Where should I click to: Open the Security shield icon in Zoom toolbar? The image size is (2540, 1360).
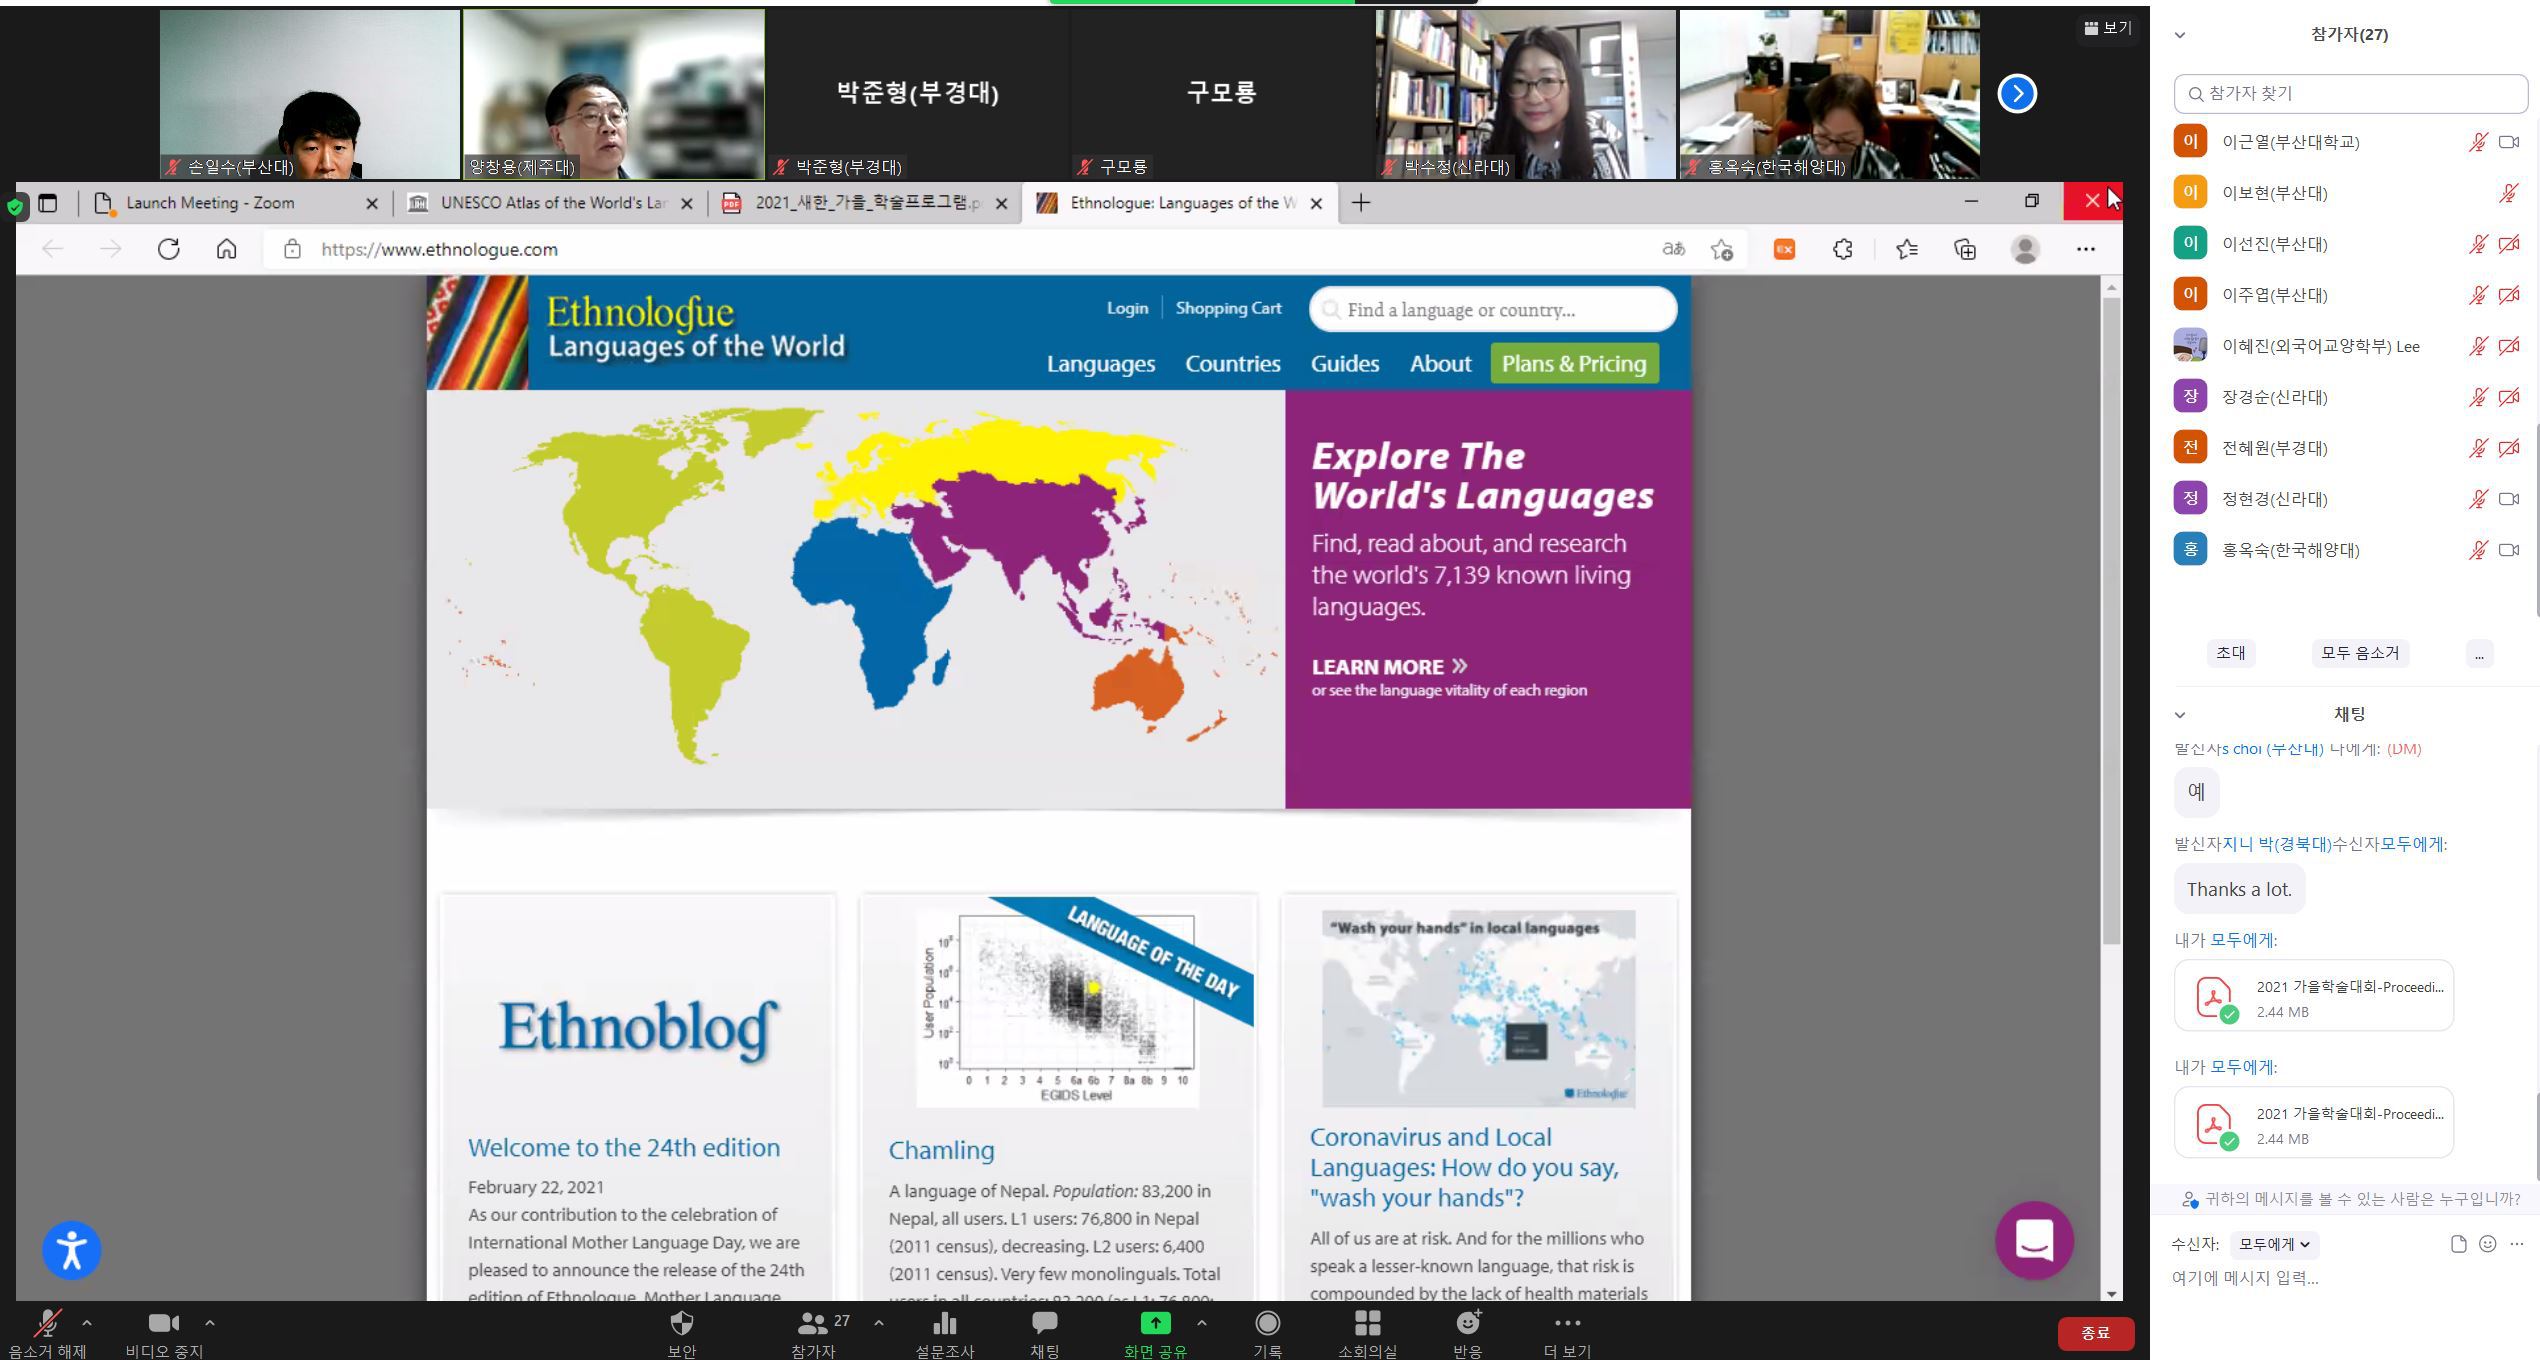point(681,1324)
